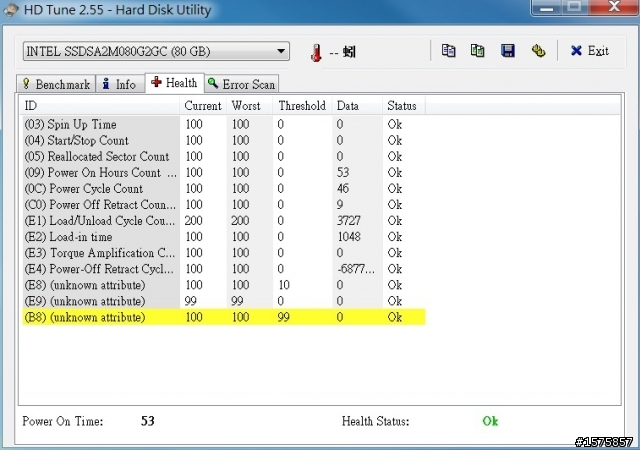Click the Status column header
The width and height of the screenshot is (640, 450).
pos(404,106)
